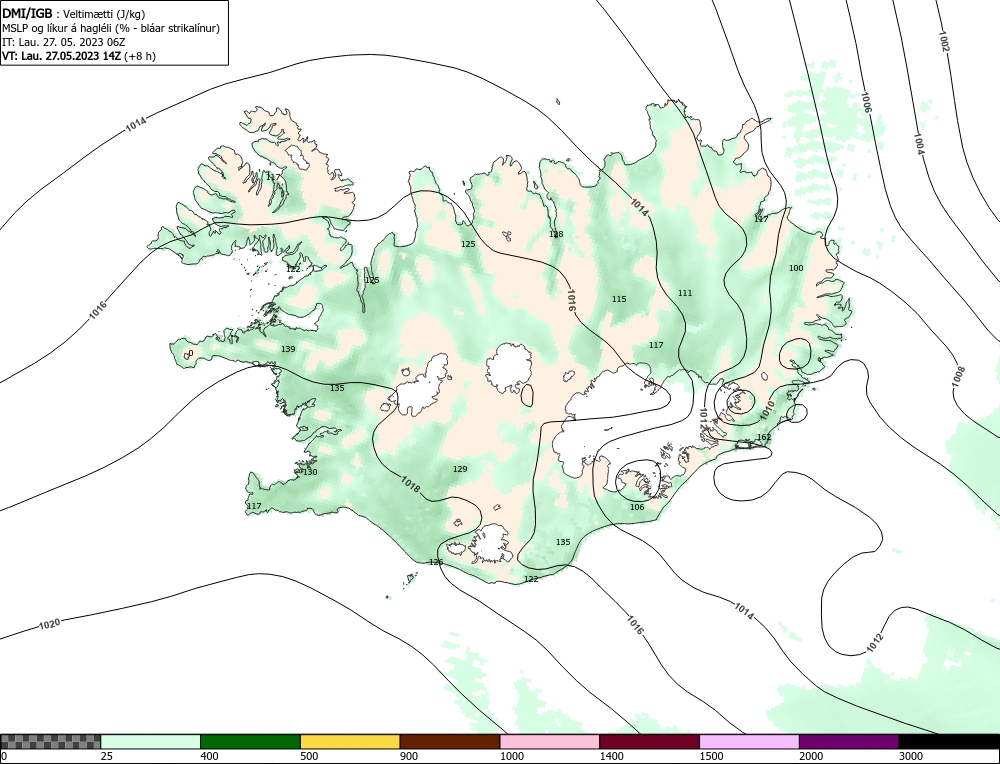Click the map value '111'
This screenshot has height=764, width=1000.
click(x=684, y=293)
